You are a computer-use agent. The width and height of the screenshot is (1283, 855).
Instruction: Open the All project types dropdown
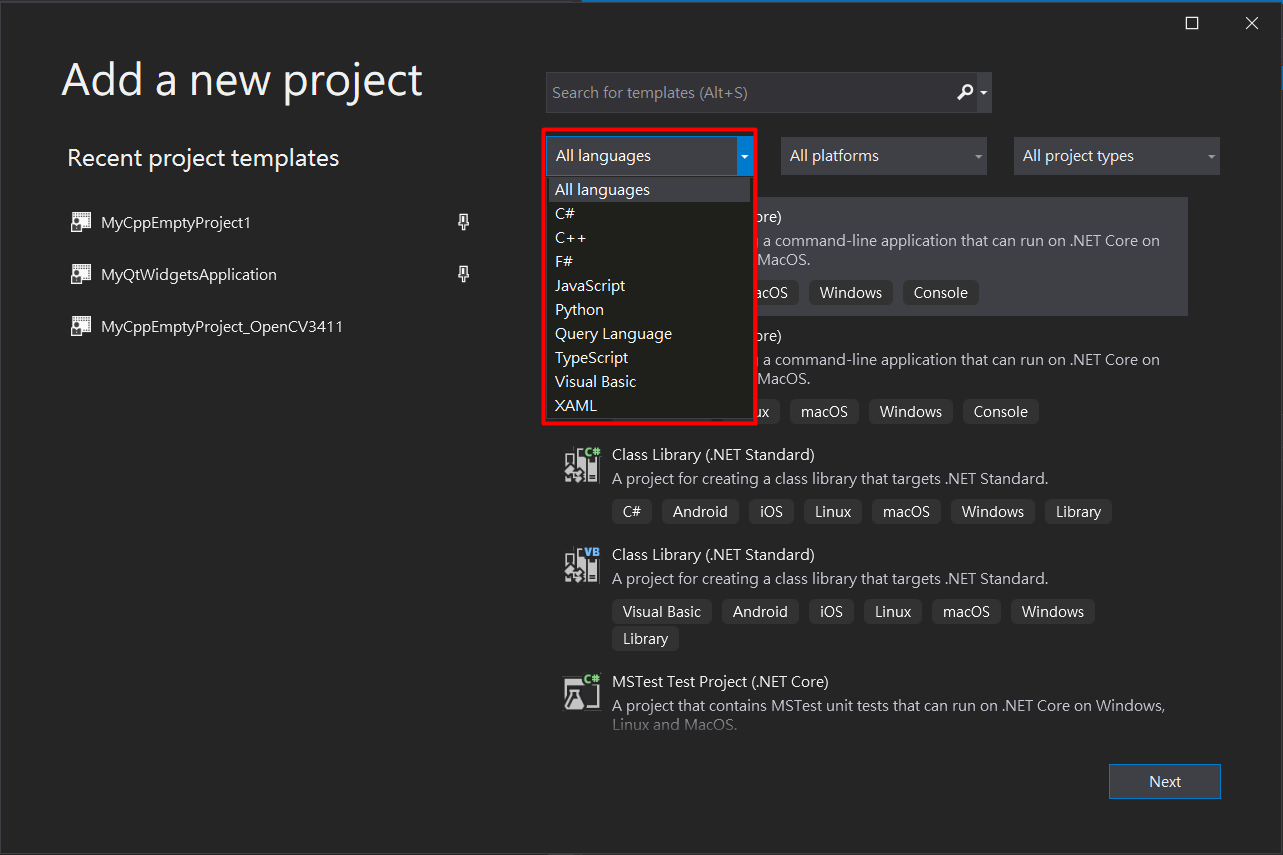click(1116, 156)
